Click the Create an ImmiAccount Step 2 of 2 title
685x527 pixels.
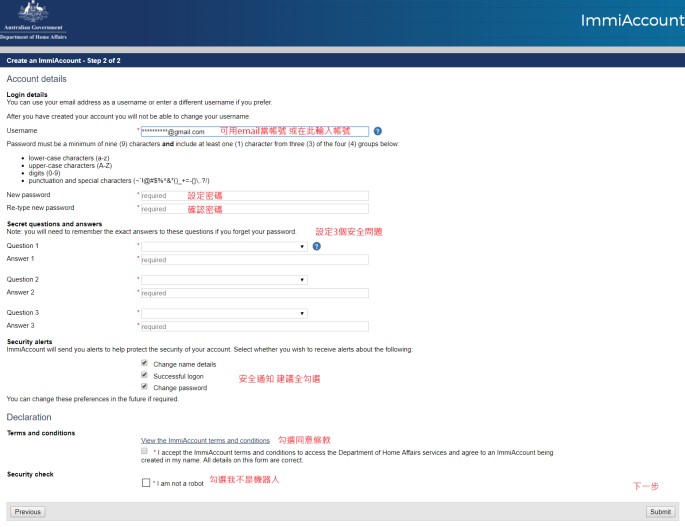tap(63, 61)
